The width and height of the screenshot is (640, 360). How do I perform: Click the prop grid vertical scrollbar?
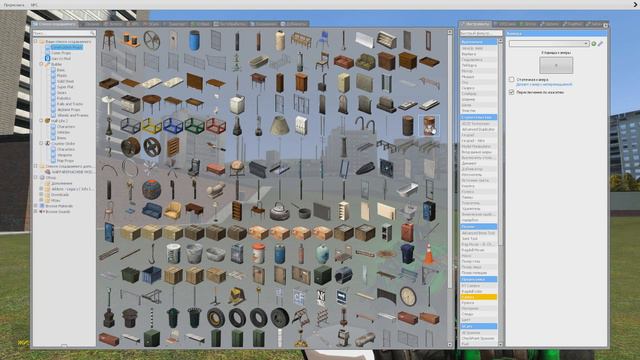(450, 160)
